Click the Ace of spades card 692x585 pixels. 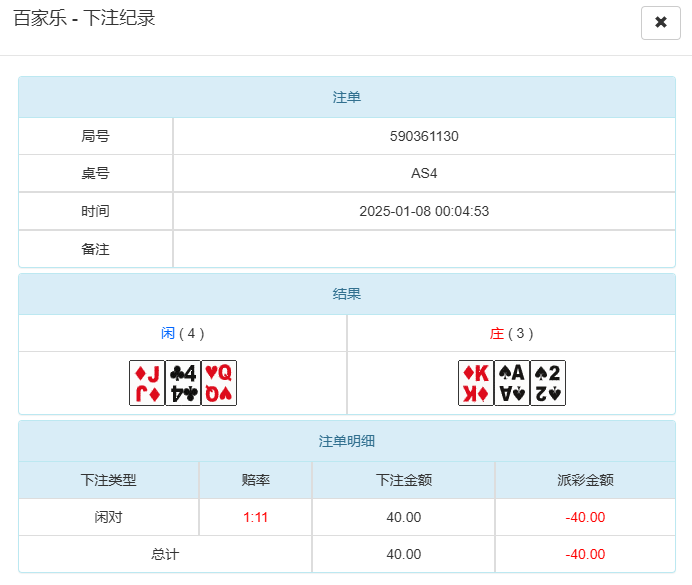[512, 383]
